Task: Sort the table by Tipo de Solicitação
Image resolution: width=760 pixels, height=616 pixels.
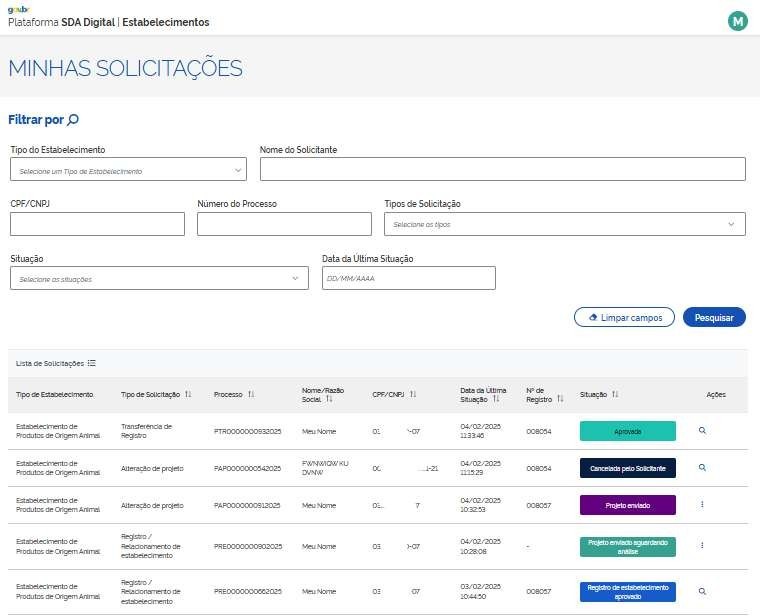Action: click(188, 395)
